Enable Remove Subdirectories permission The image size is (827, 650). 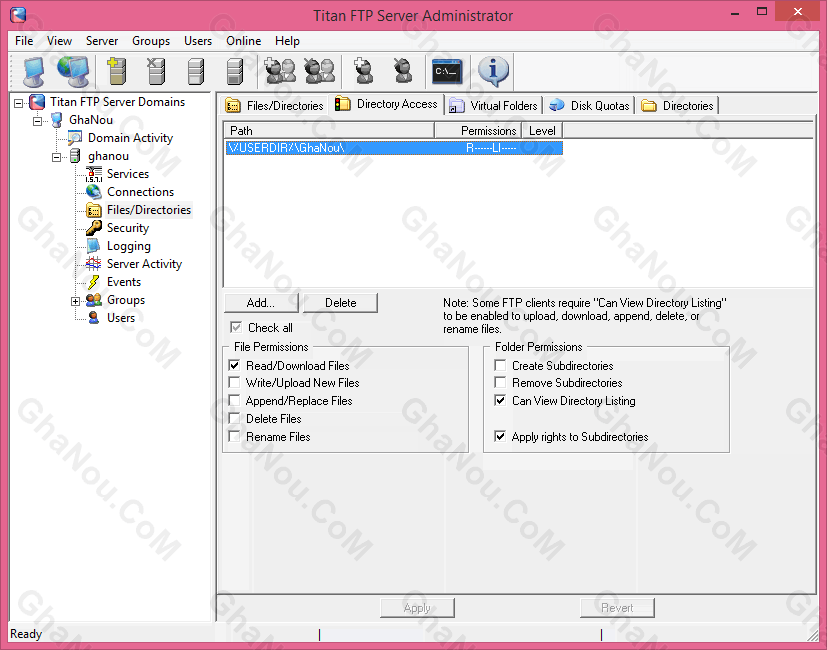click(500, 383)
